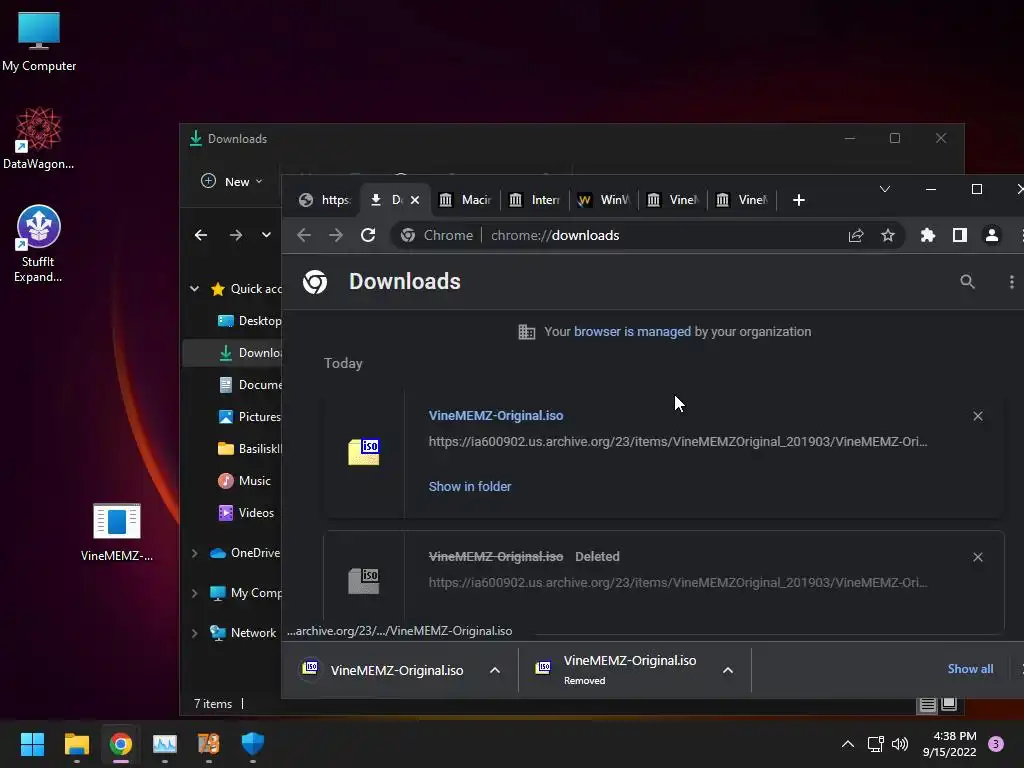Viewport: 1024px width, 768px height.
Task: Switch to the WinW tab
Action: coord(604,200)
